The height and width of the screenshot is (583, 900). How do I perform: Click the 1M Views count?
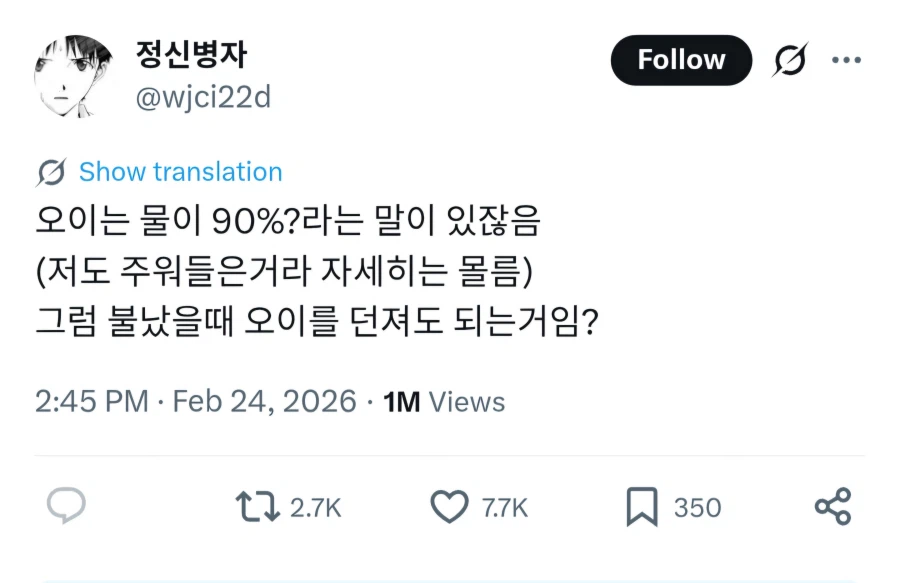(x=445, y=402)
